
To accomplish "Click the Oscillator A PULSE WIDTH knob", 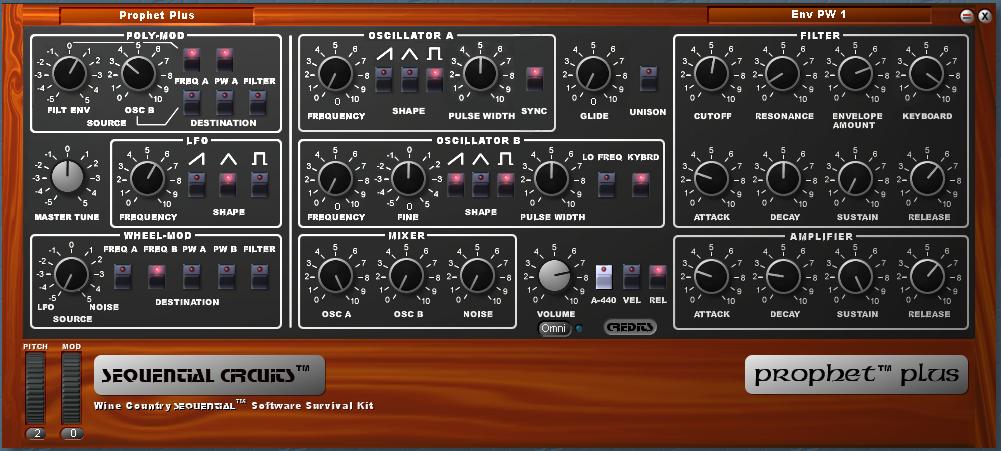I will (481, 73).
